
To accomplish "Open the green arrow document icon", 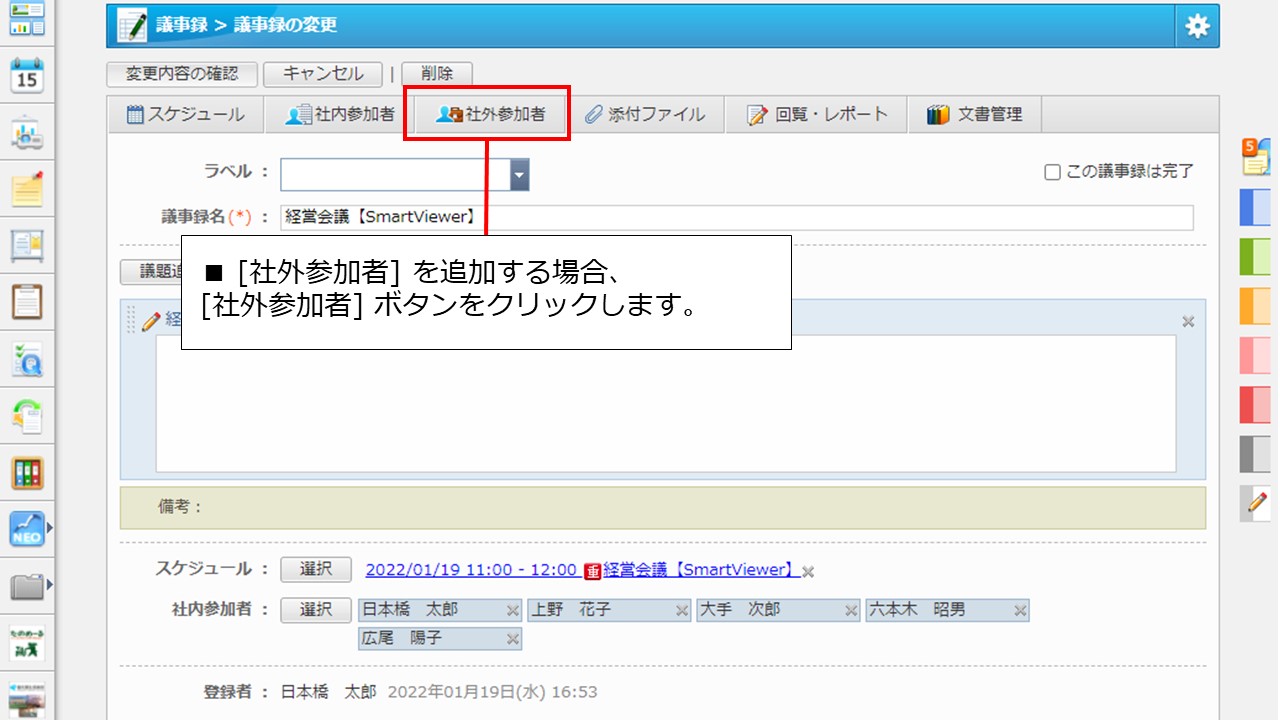I will point(27,415).
